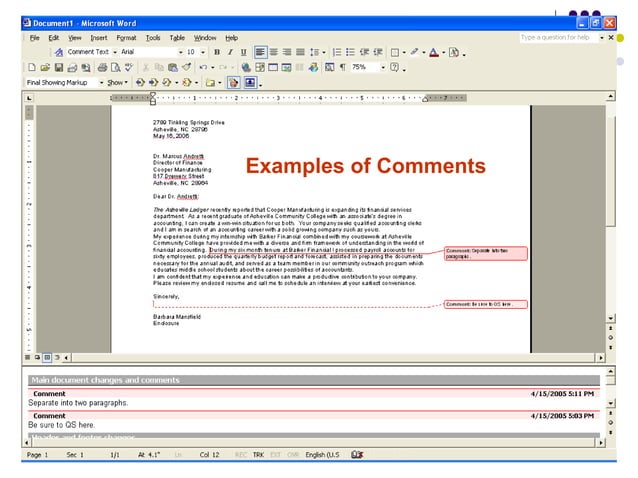
Task: Open the Insert menu
Action: 99,37
